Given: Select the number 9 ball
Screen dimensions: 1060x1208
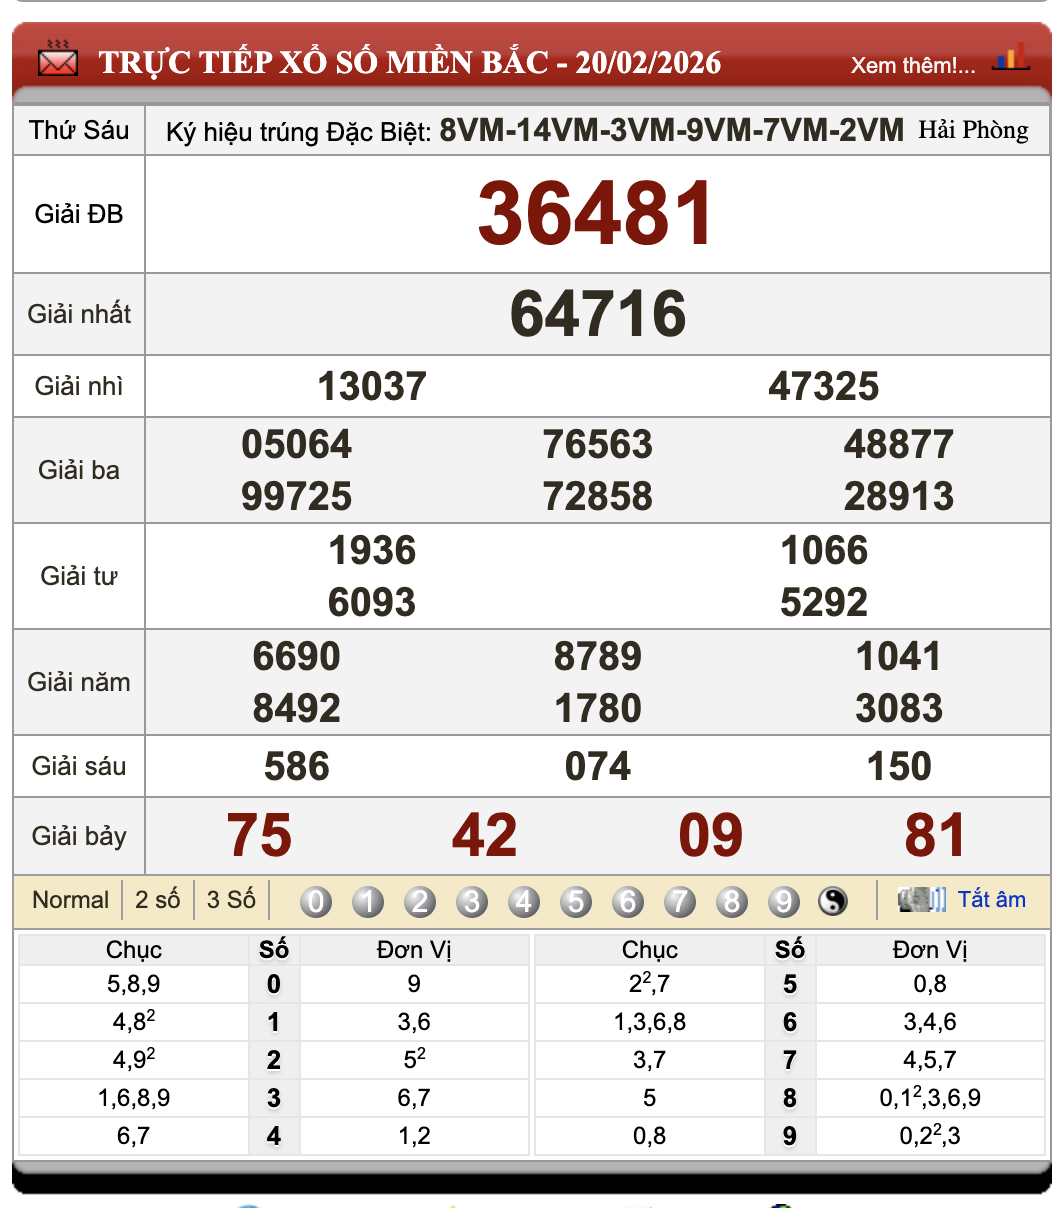Looking at the screenshot, I should [783, 901].
